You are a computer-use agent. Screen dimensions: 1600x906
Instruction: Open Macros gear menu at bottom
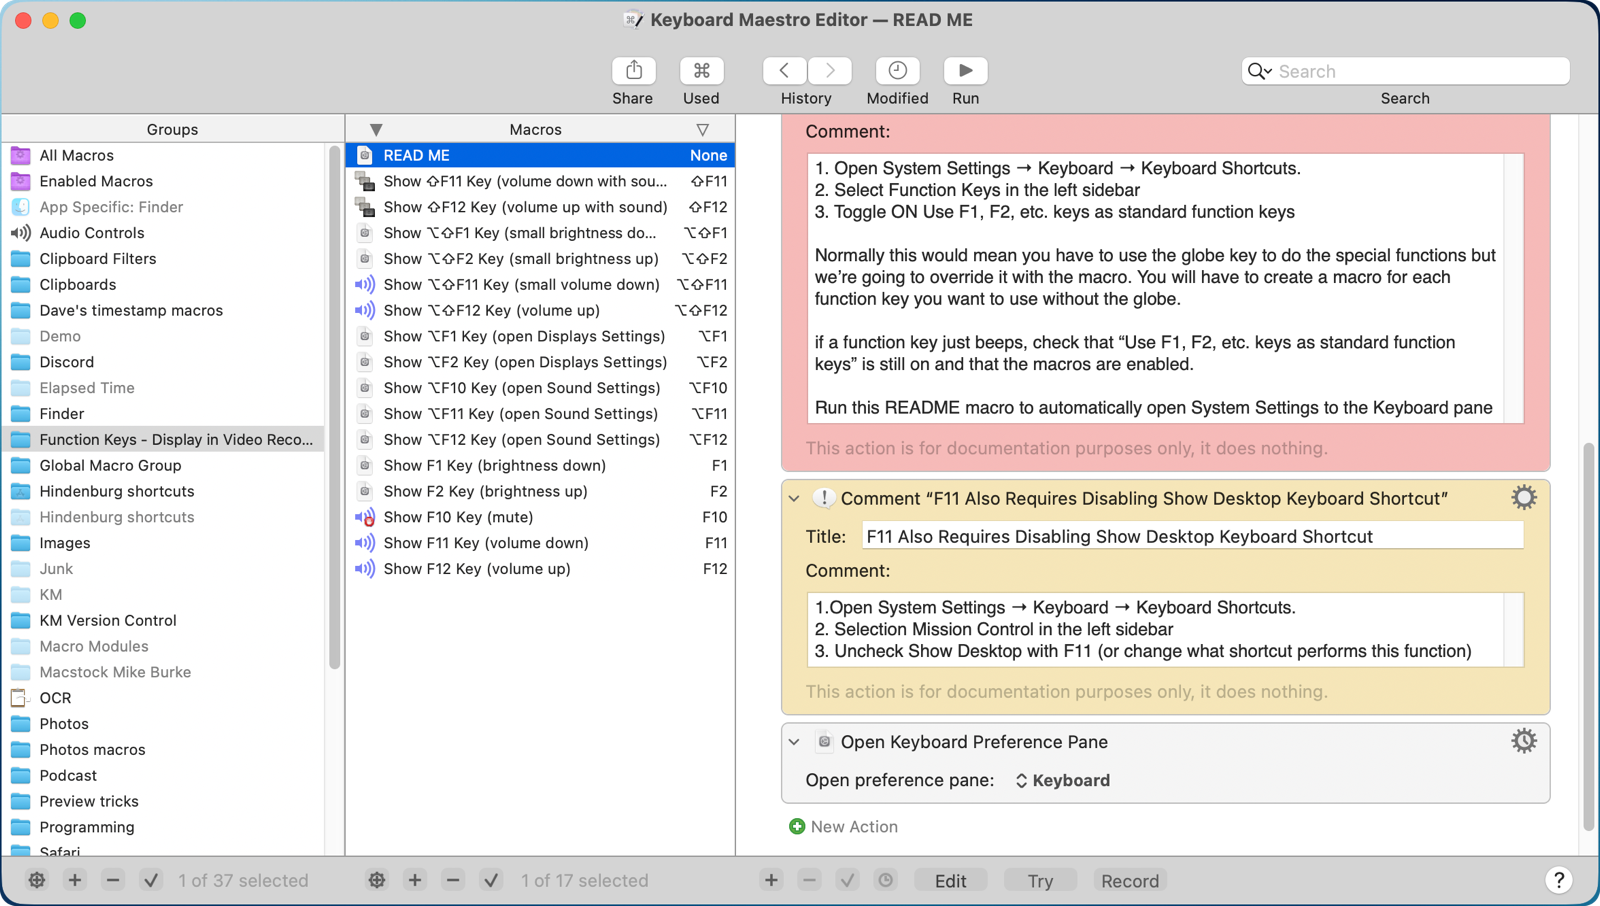(377, 880)
